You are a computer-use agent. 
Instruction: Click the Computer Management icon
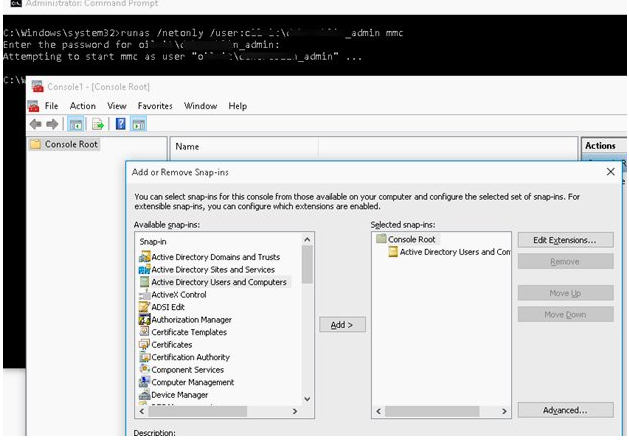144,382
